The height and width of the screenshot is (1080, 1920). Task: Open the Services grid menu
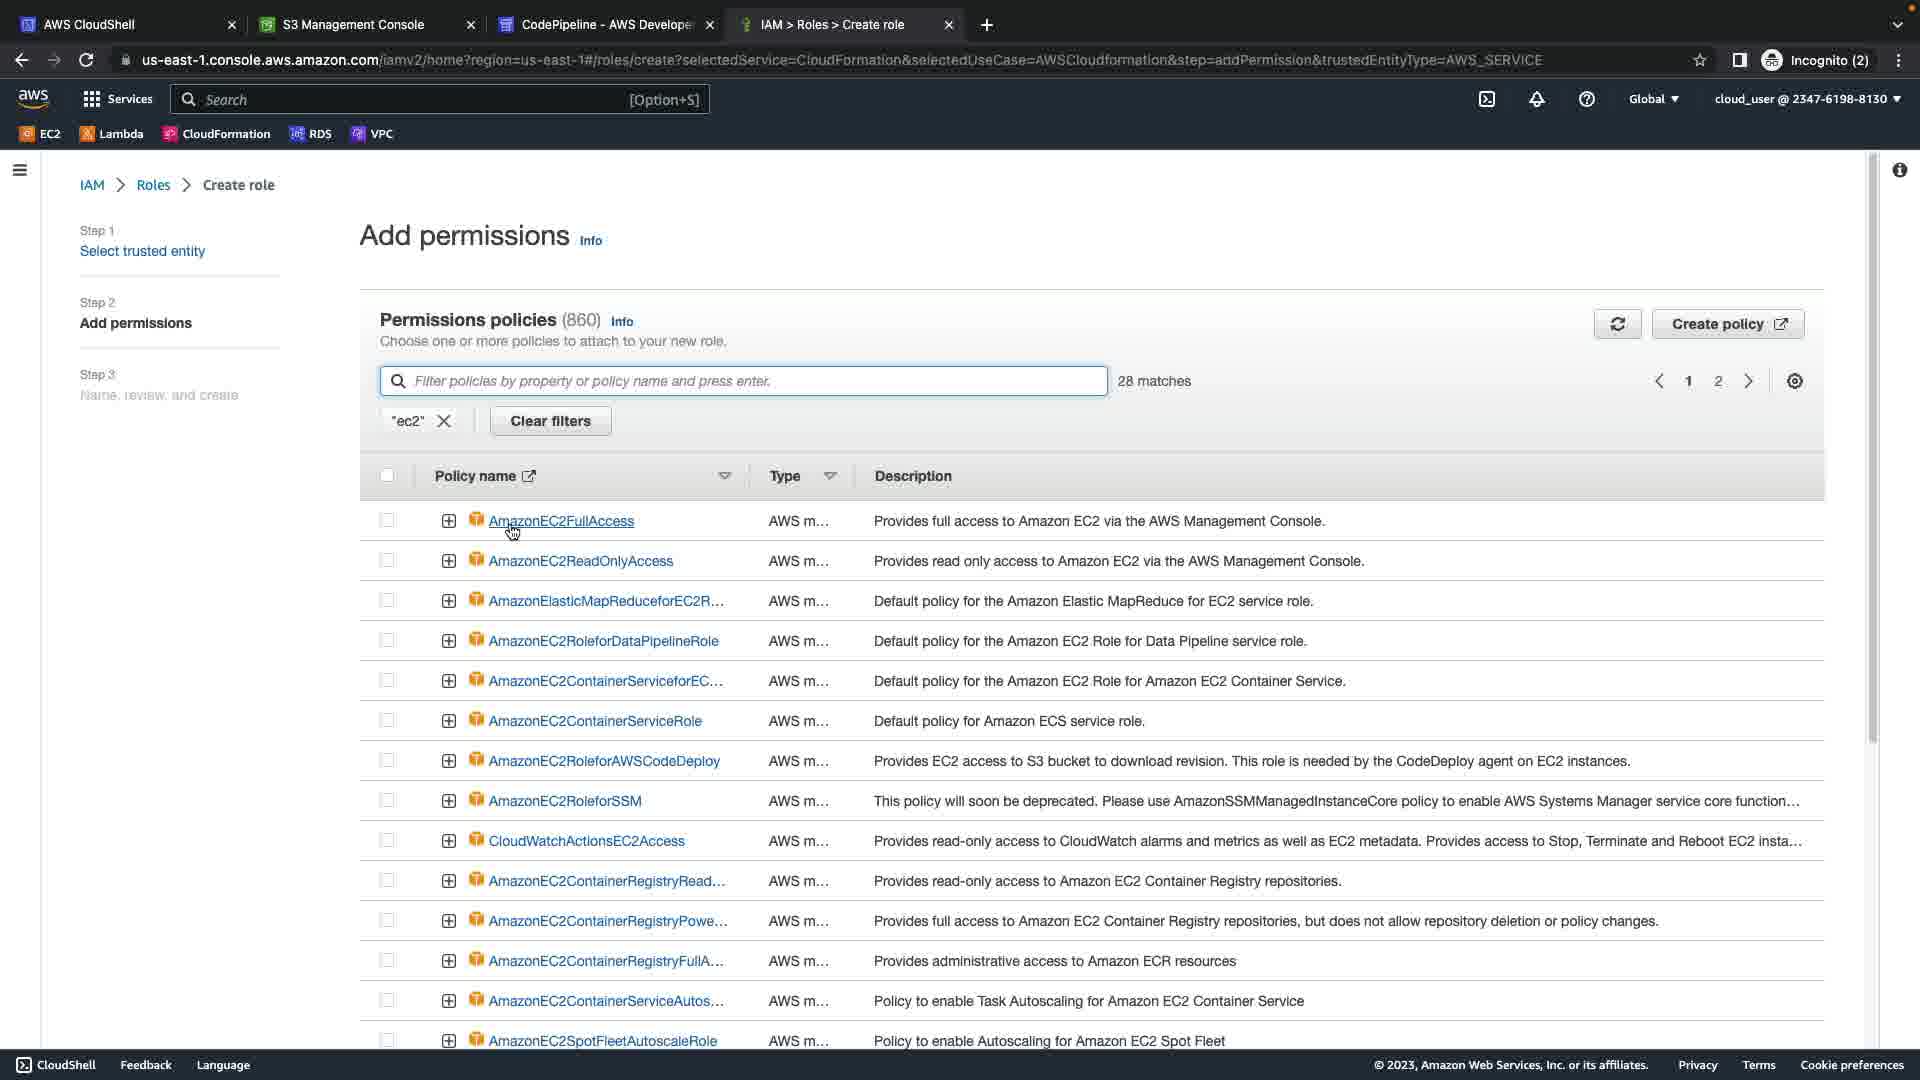click(x=117, y=99)
